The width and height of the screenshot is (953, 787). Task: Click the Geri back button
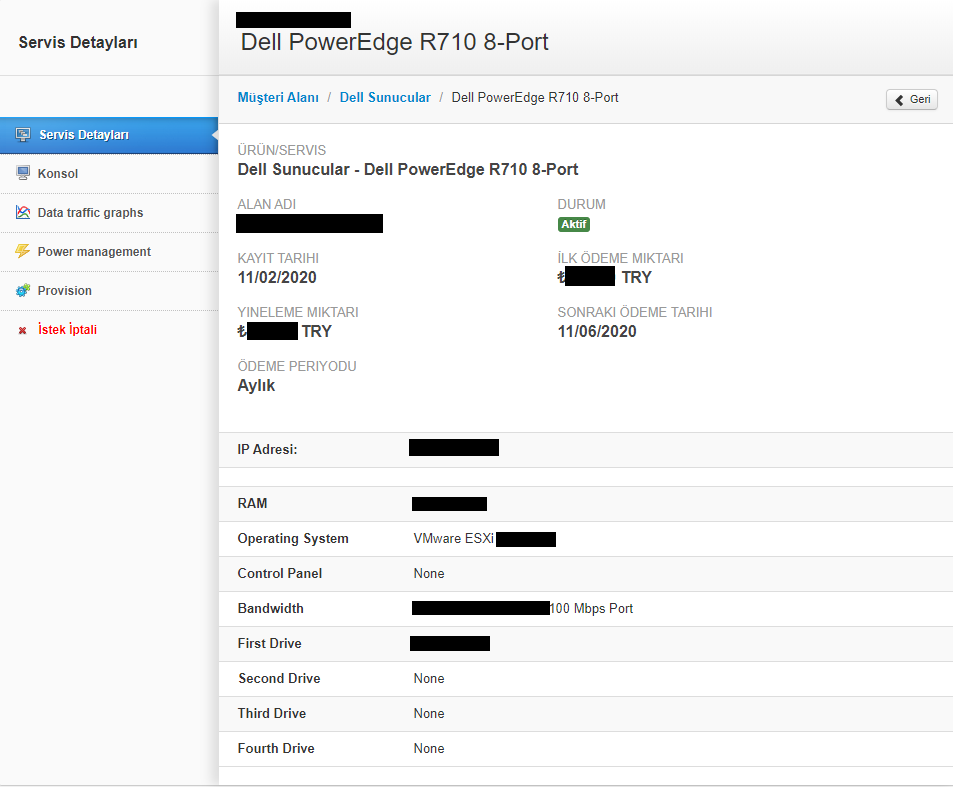pos(912,100)
